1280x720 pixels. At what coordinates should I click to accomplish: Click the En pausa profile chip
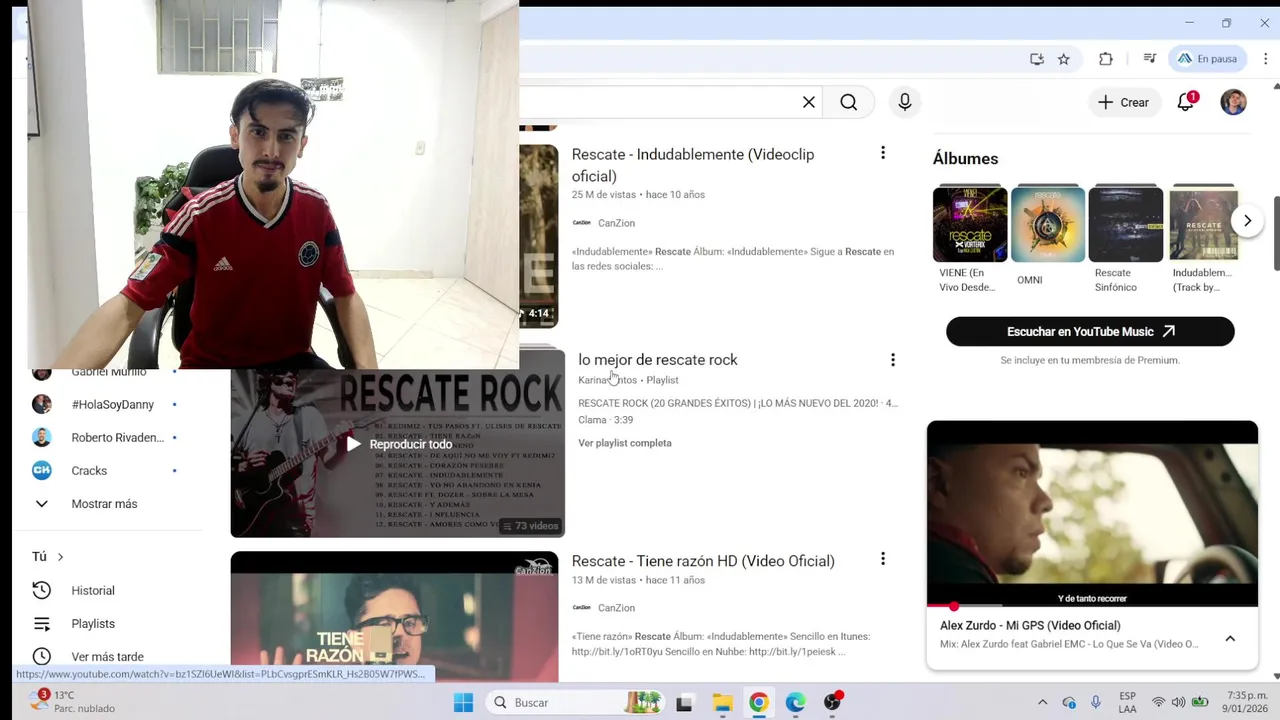pyautogui.click(x=1207, y=59)
